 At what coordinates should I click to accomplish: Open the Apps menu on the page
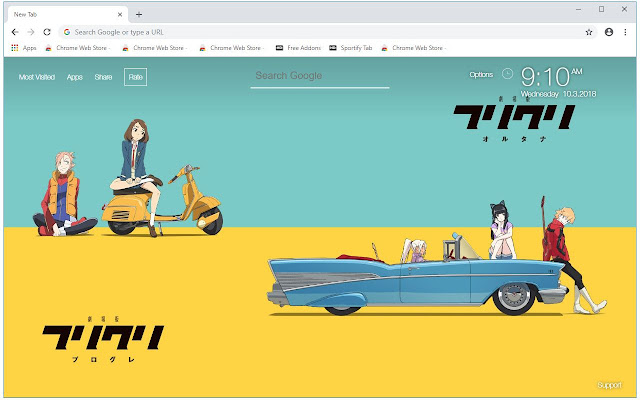click(75, 77)
